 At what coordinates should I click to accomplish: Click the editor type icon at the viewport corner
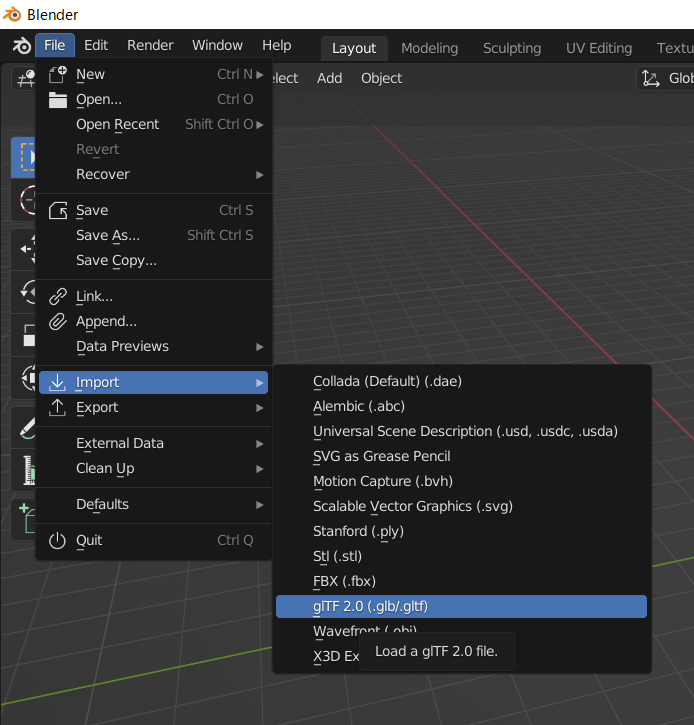pyautogui.click(x=25, y=79)
